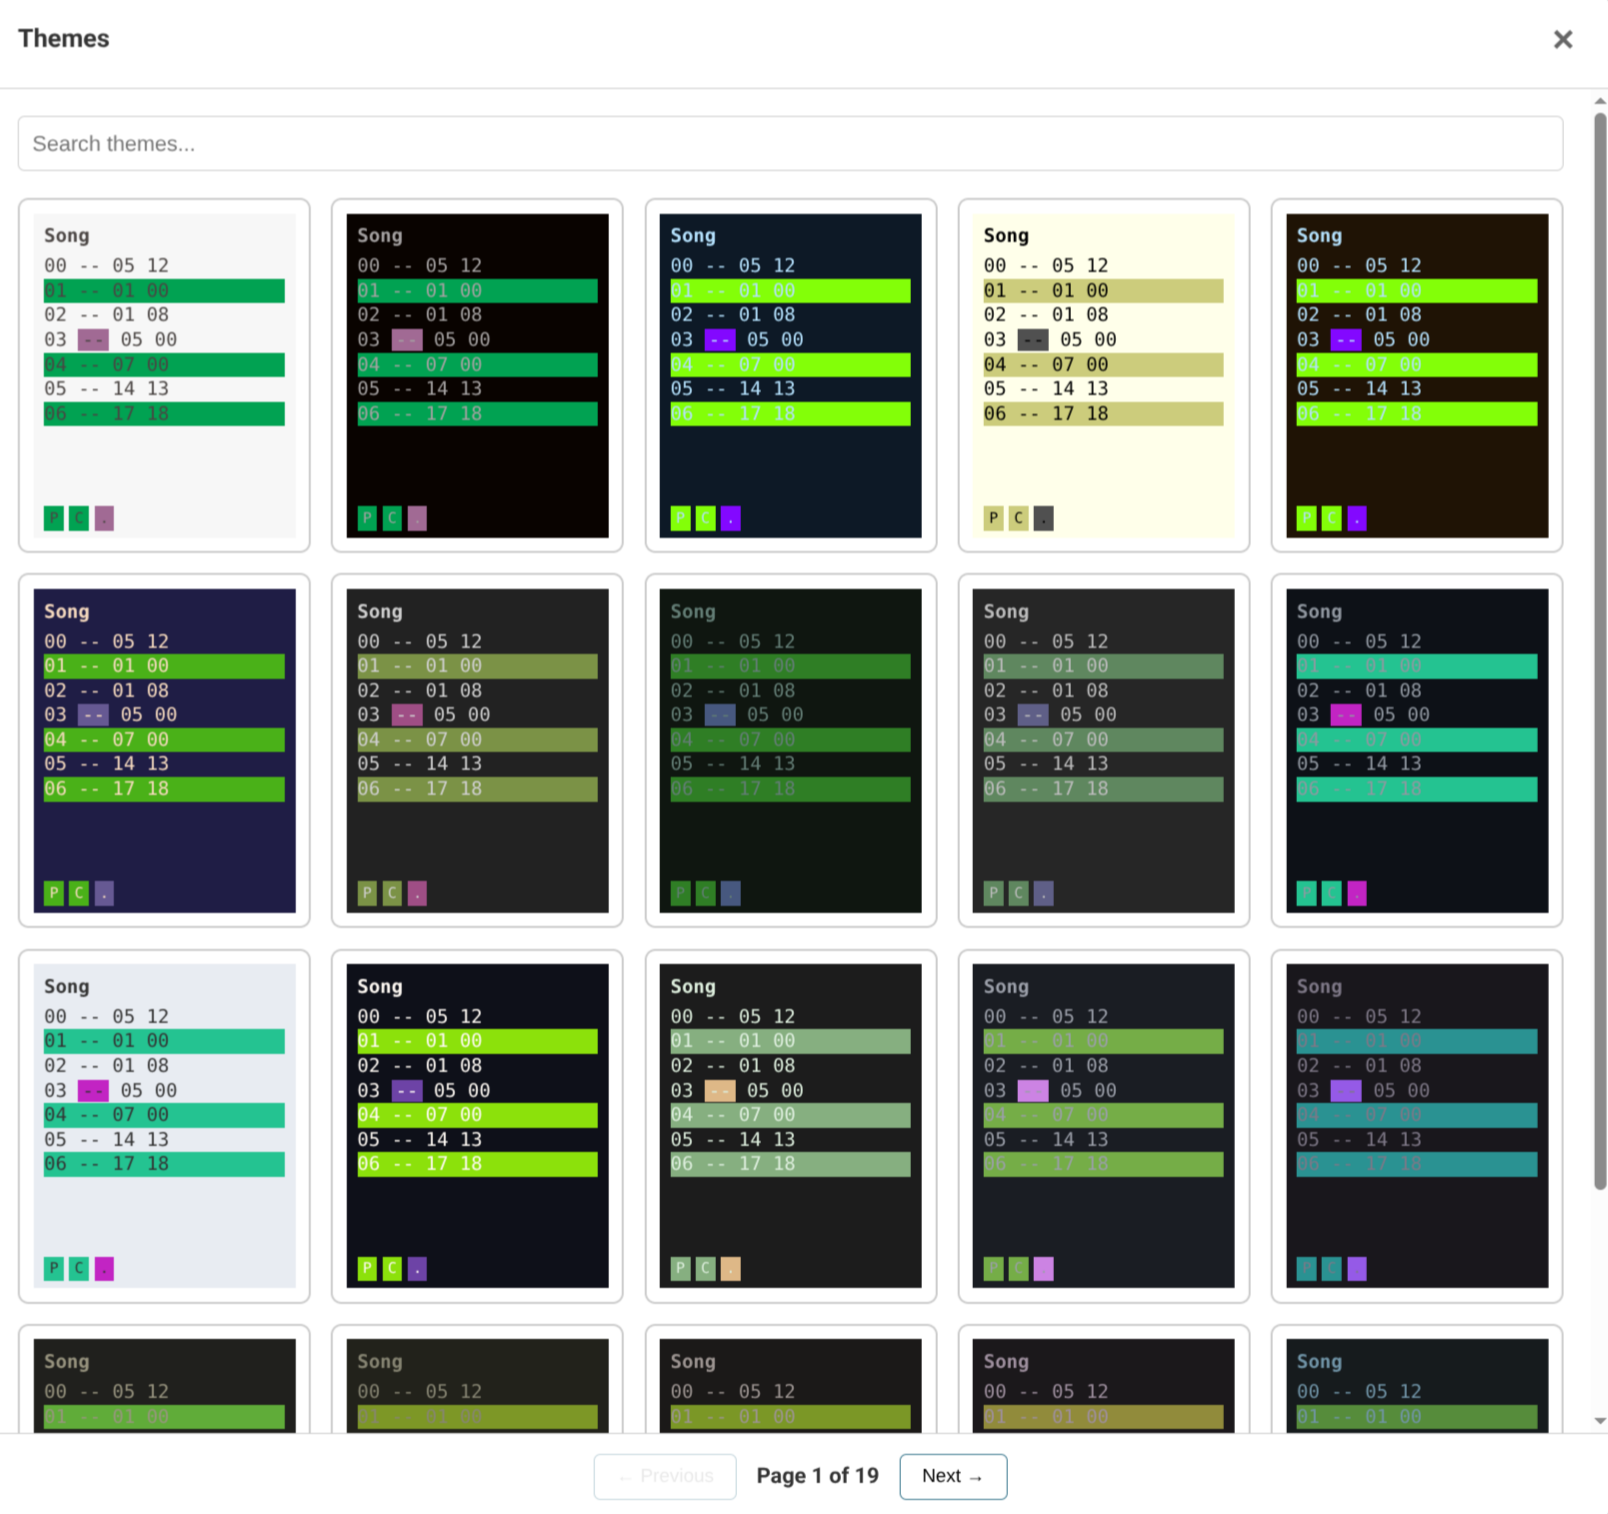Click the search themes input field

click(790, 143)
